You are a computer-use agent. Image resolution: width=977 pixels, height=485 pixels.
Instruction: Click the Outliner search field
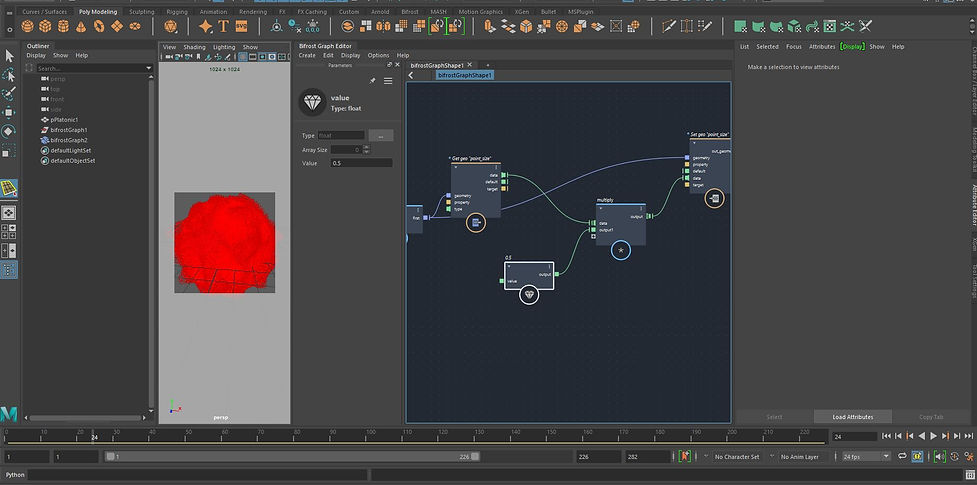click(93, 68)
